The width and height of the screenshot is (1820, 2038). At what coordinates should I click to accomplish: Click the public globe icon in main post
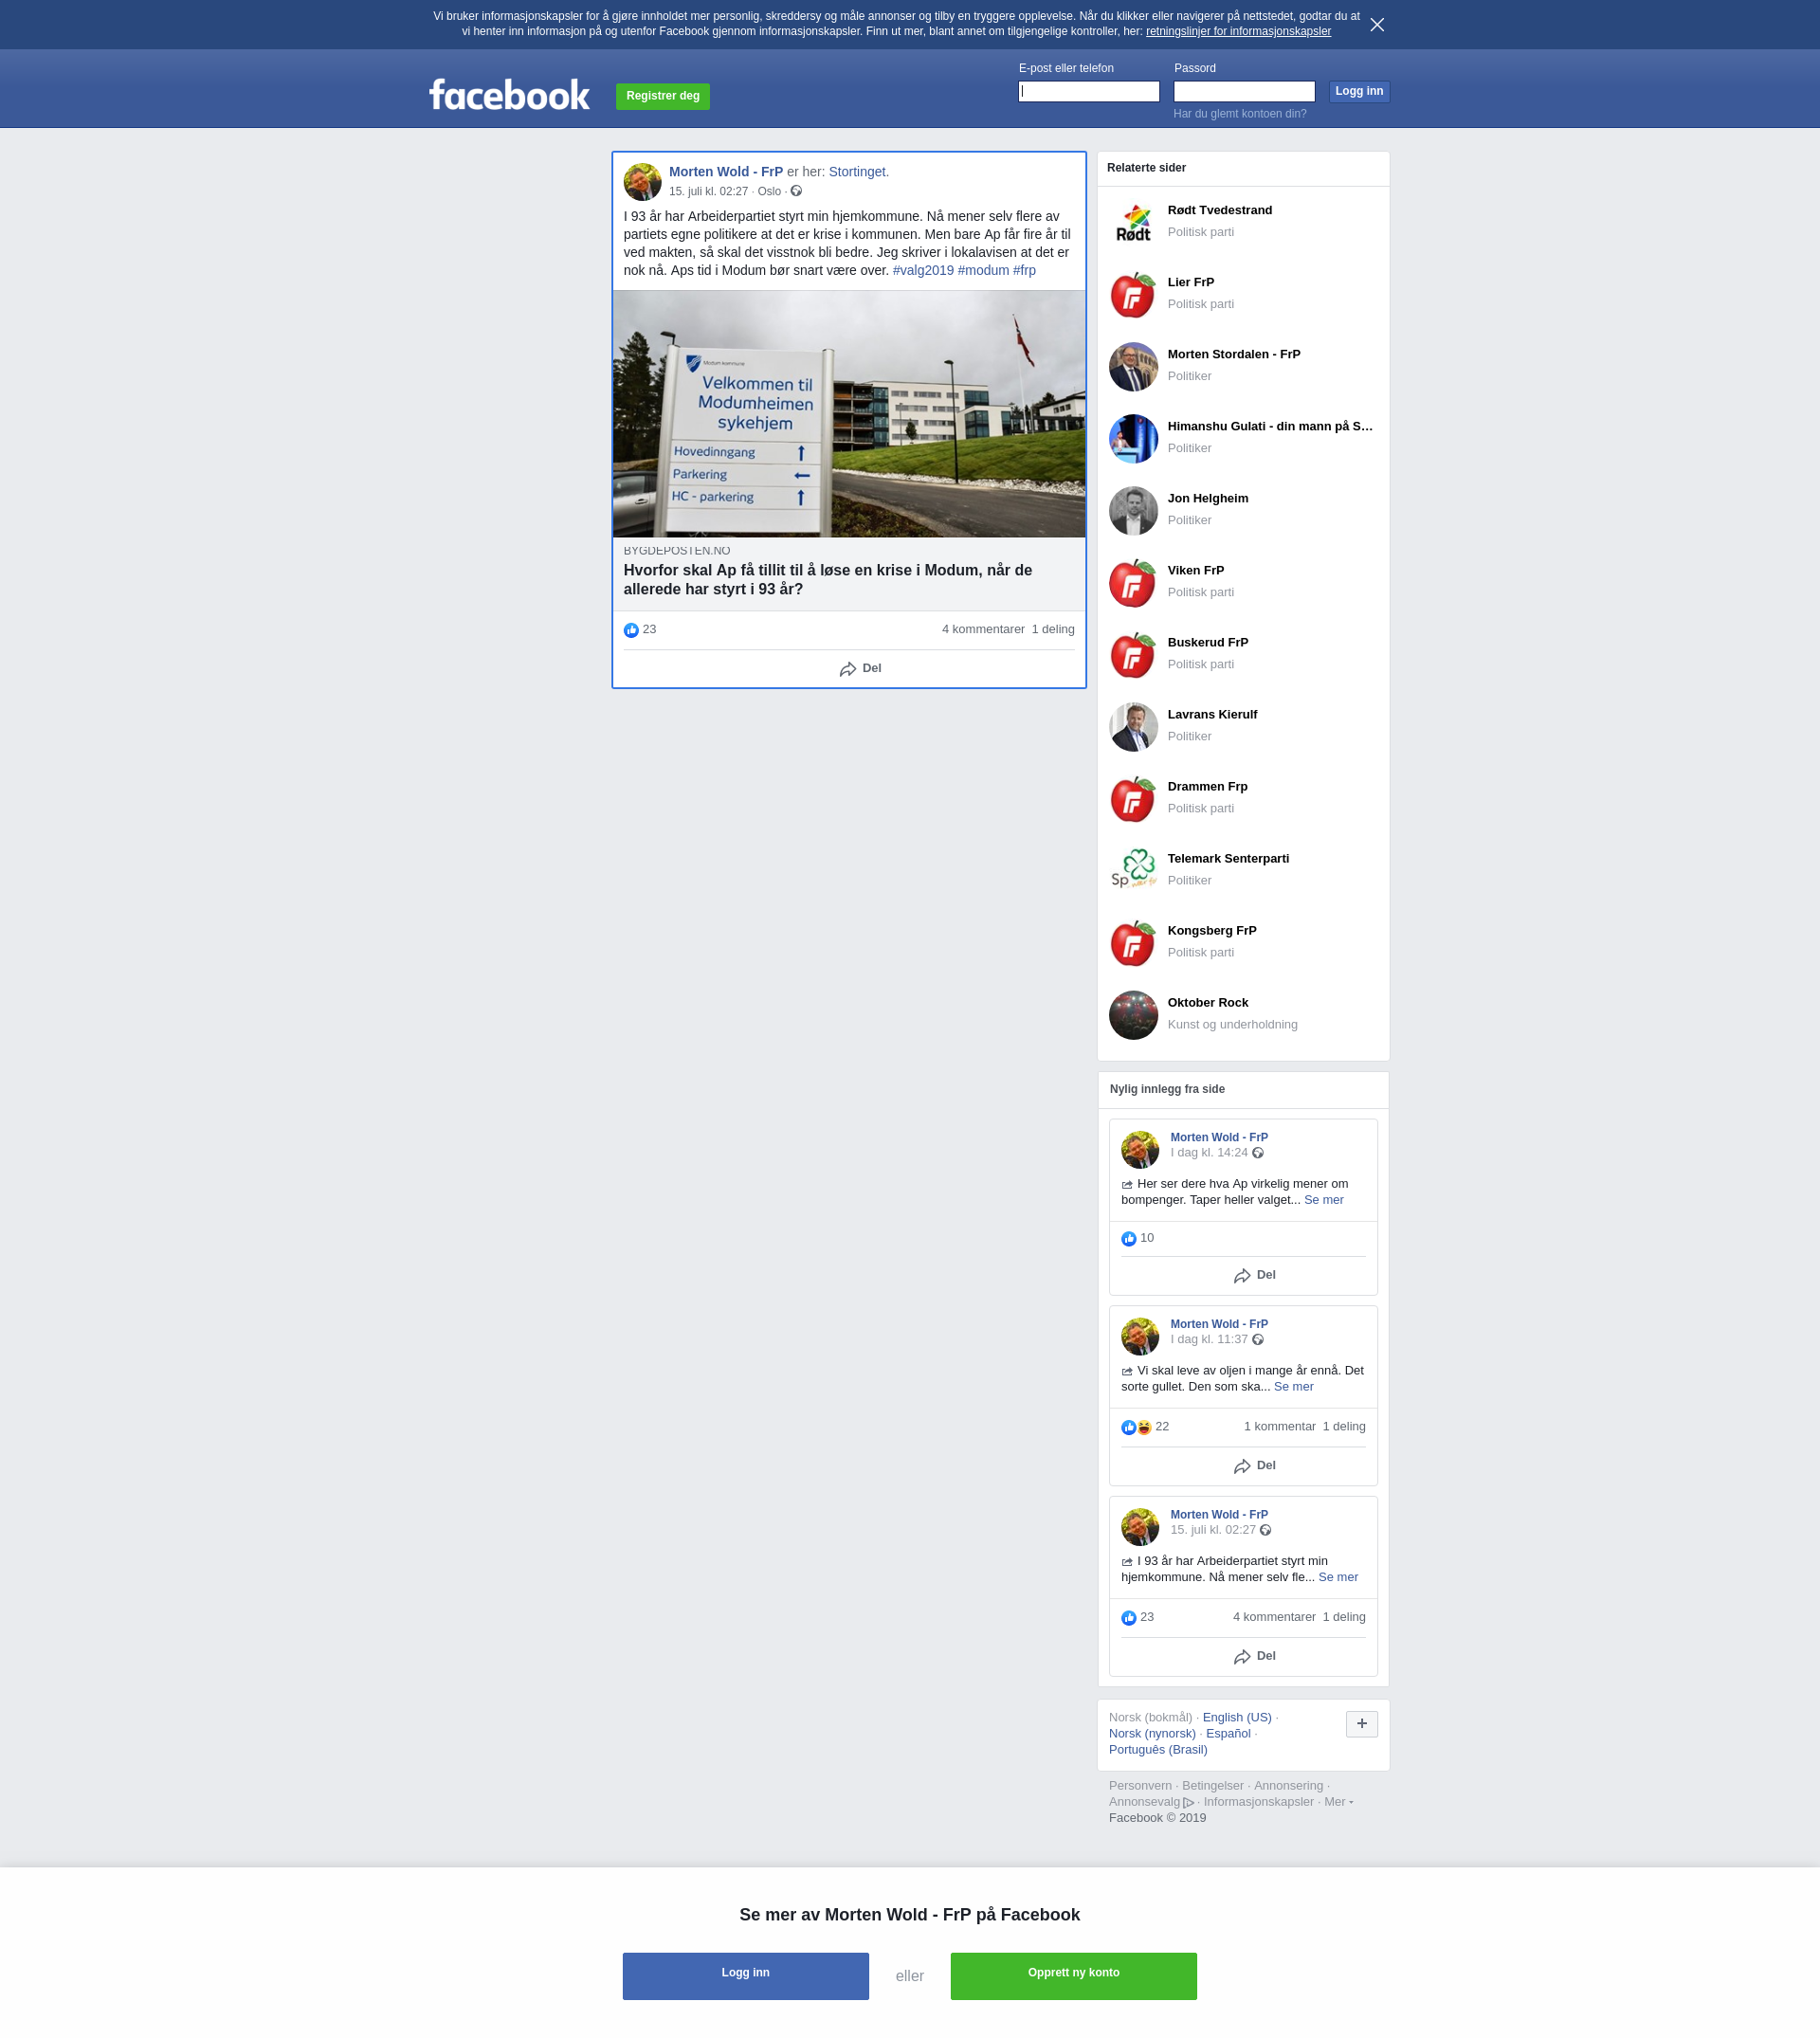click(x=796, y=191)
